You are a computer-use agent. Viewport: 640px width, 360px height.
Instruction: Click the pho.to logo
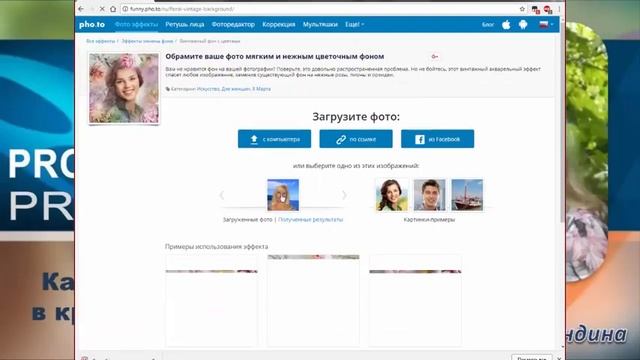point(92,24)
